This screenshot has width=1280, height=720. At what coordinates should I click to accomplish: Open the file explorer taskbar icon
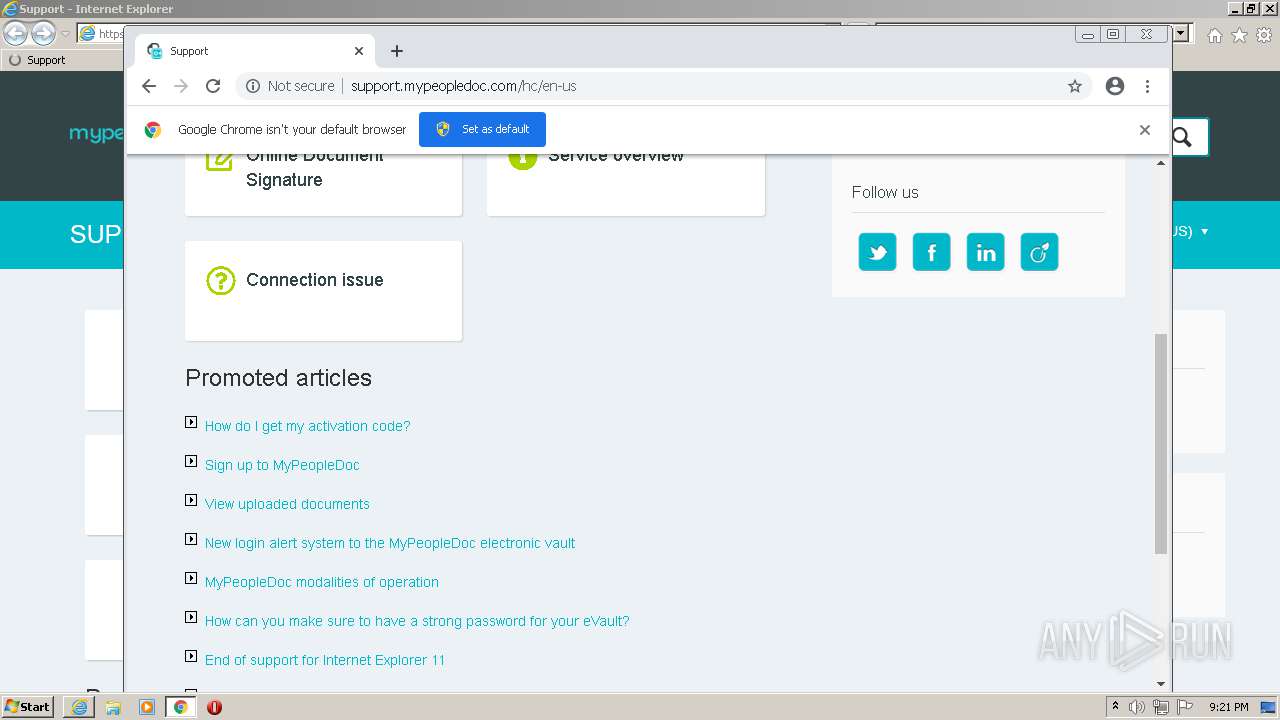(113, 707)
